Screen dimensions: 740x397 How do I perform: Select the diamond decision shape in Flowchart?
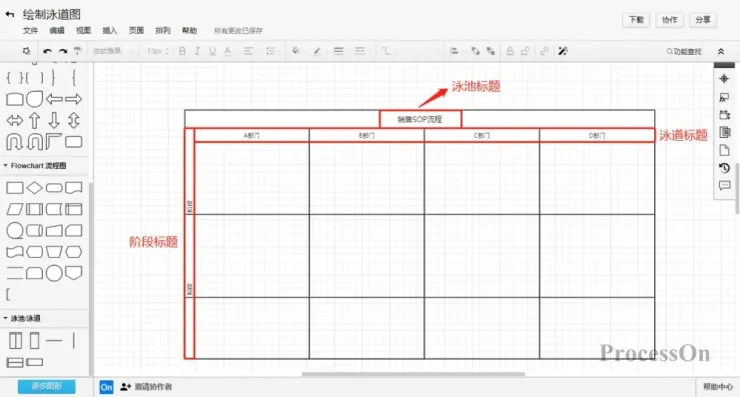point(34,188)
